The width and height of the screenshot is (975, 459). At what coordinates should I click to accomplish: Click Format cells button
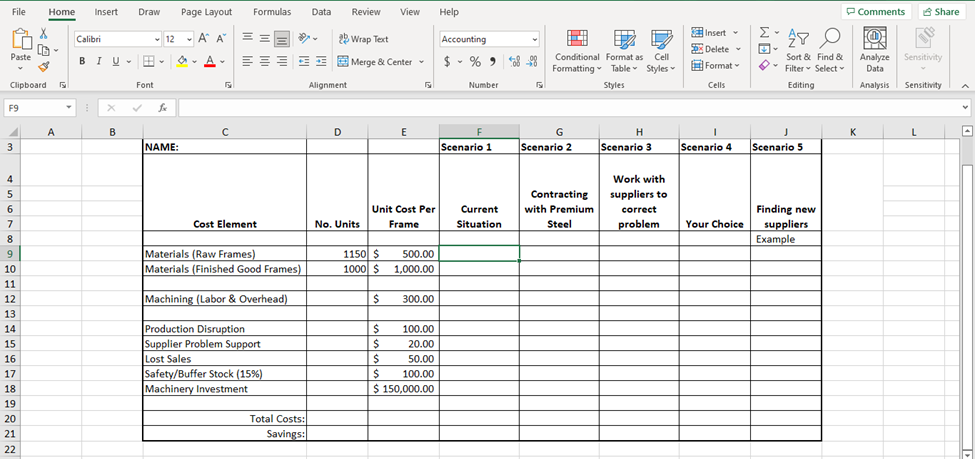click(x=716, y=65)
